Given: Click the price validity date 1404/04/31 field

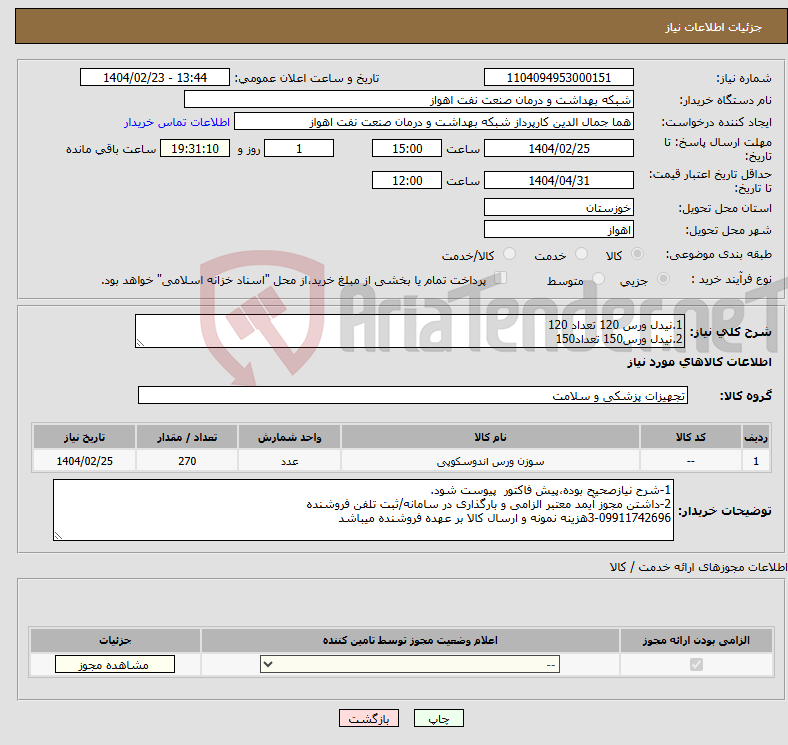Looking at the screenshot, I should [x=558, y=180].
